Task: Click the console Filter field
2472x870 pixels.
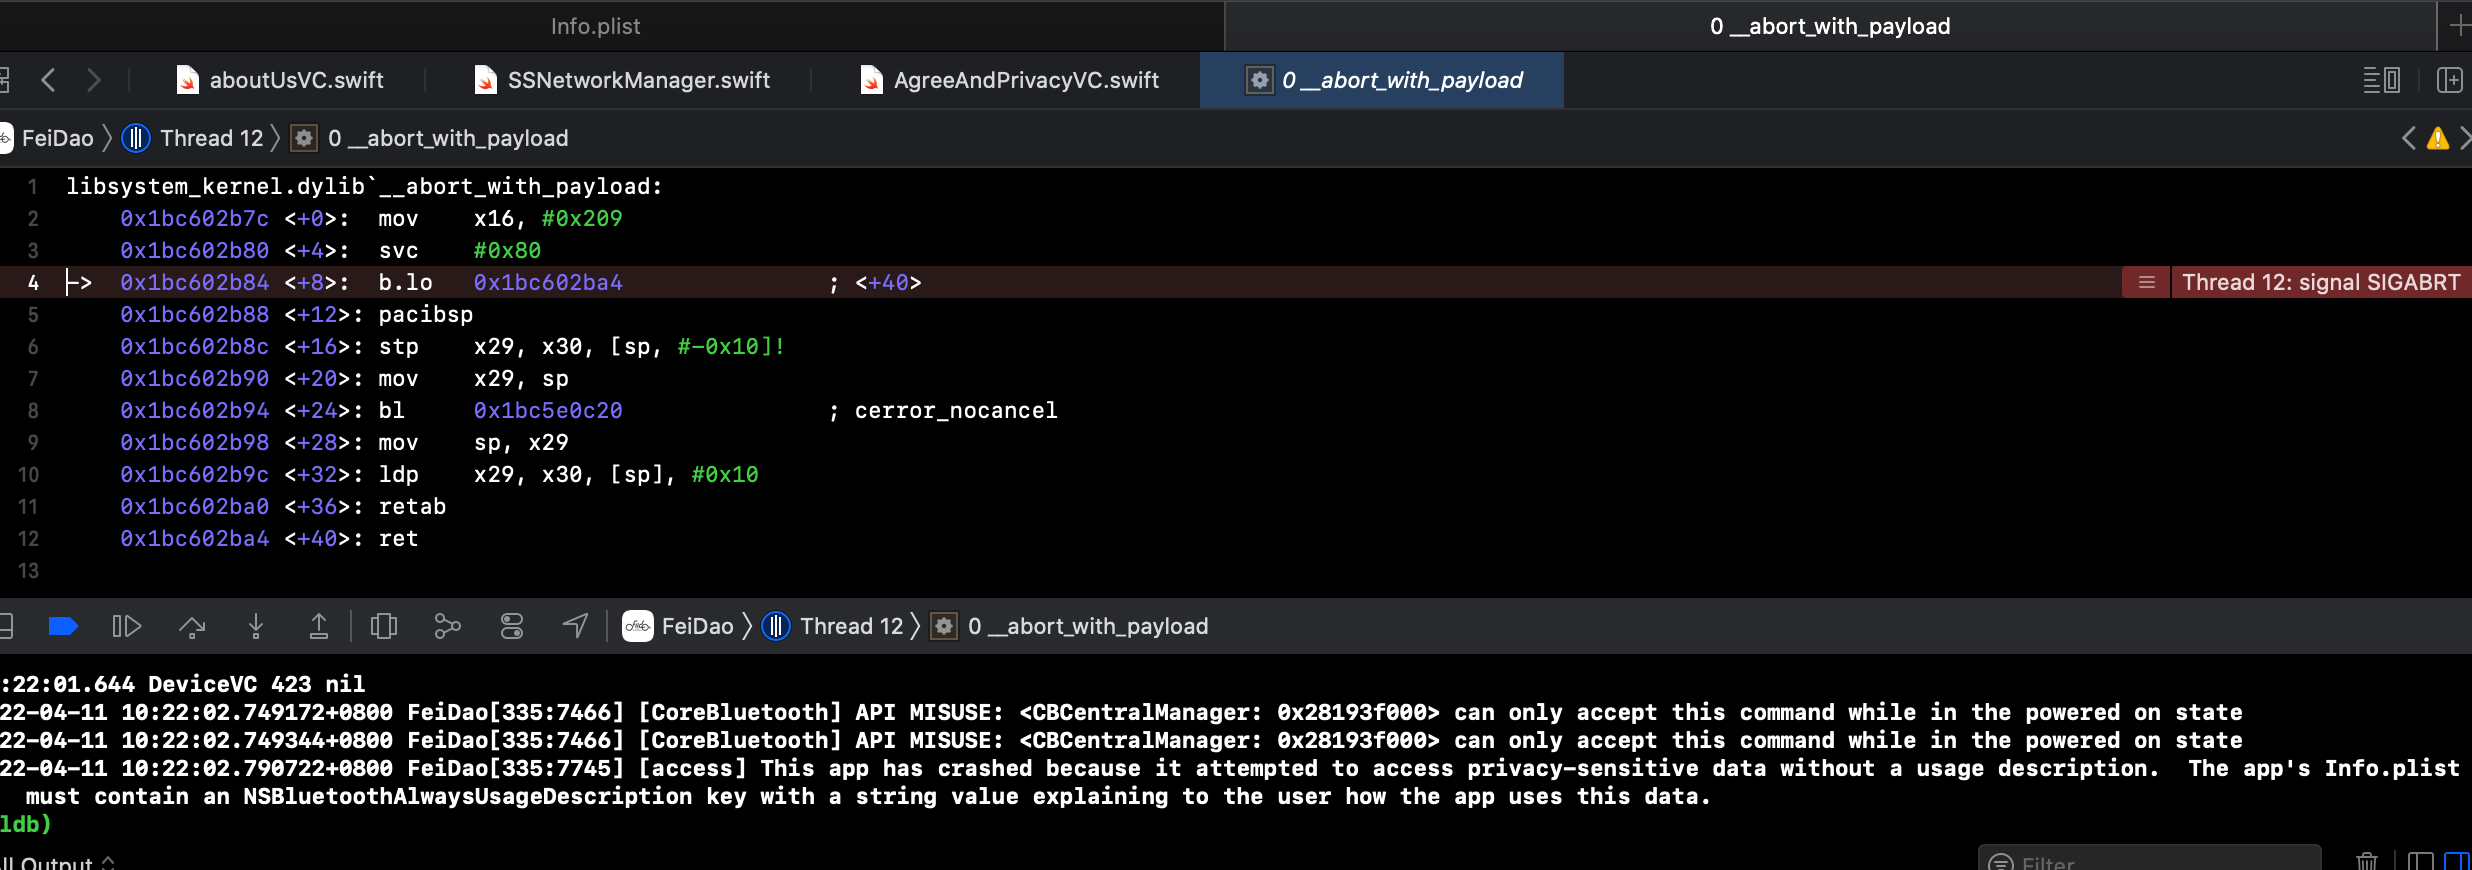Action: (2150, 860)
